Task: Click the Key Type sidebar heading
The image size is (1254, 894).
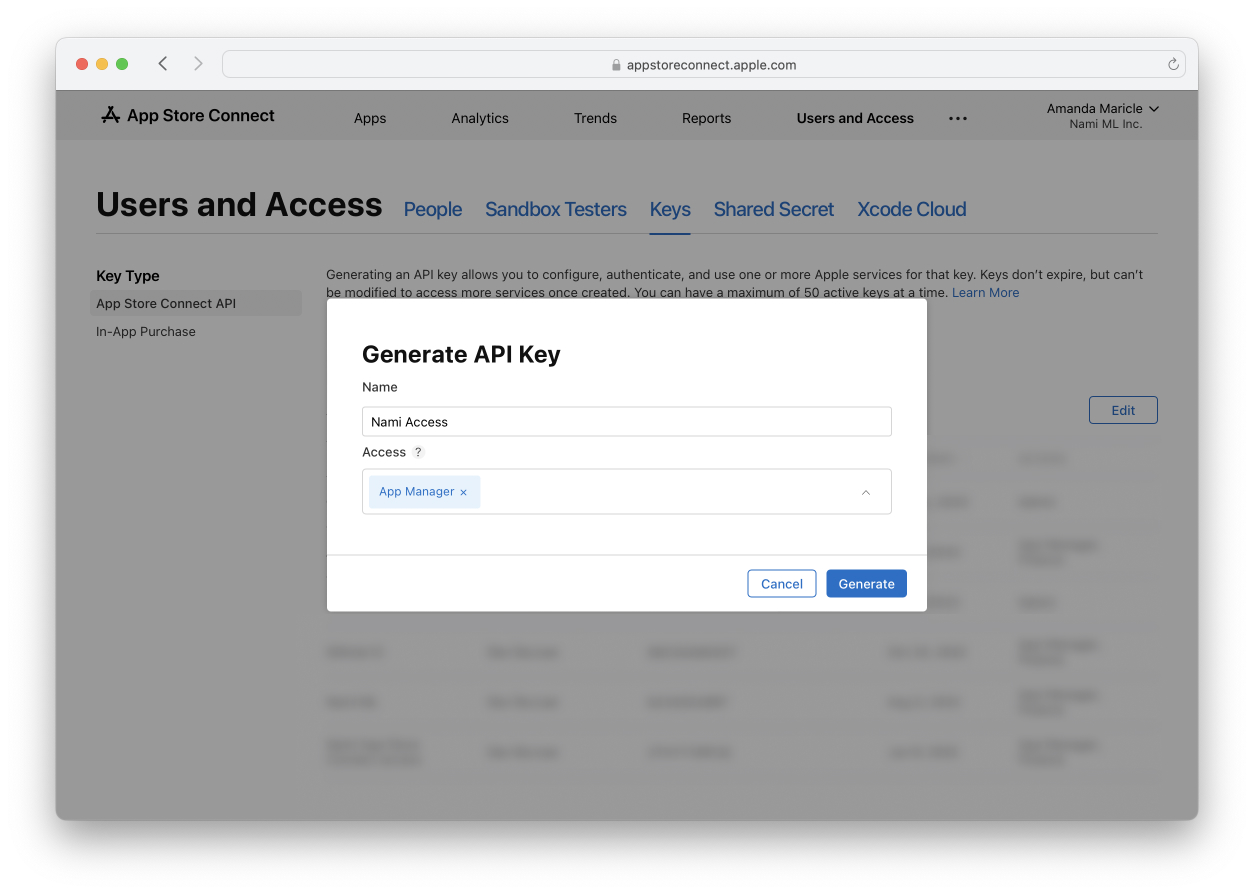Action: click(128, 276)
